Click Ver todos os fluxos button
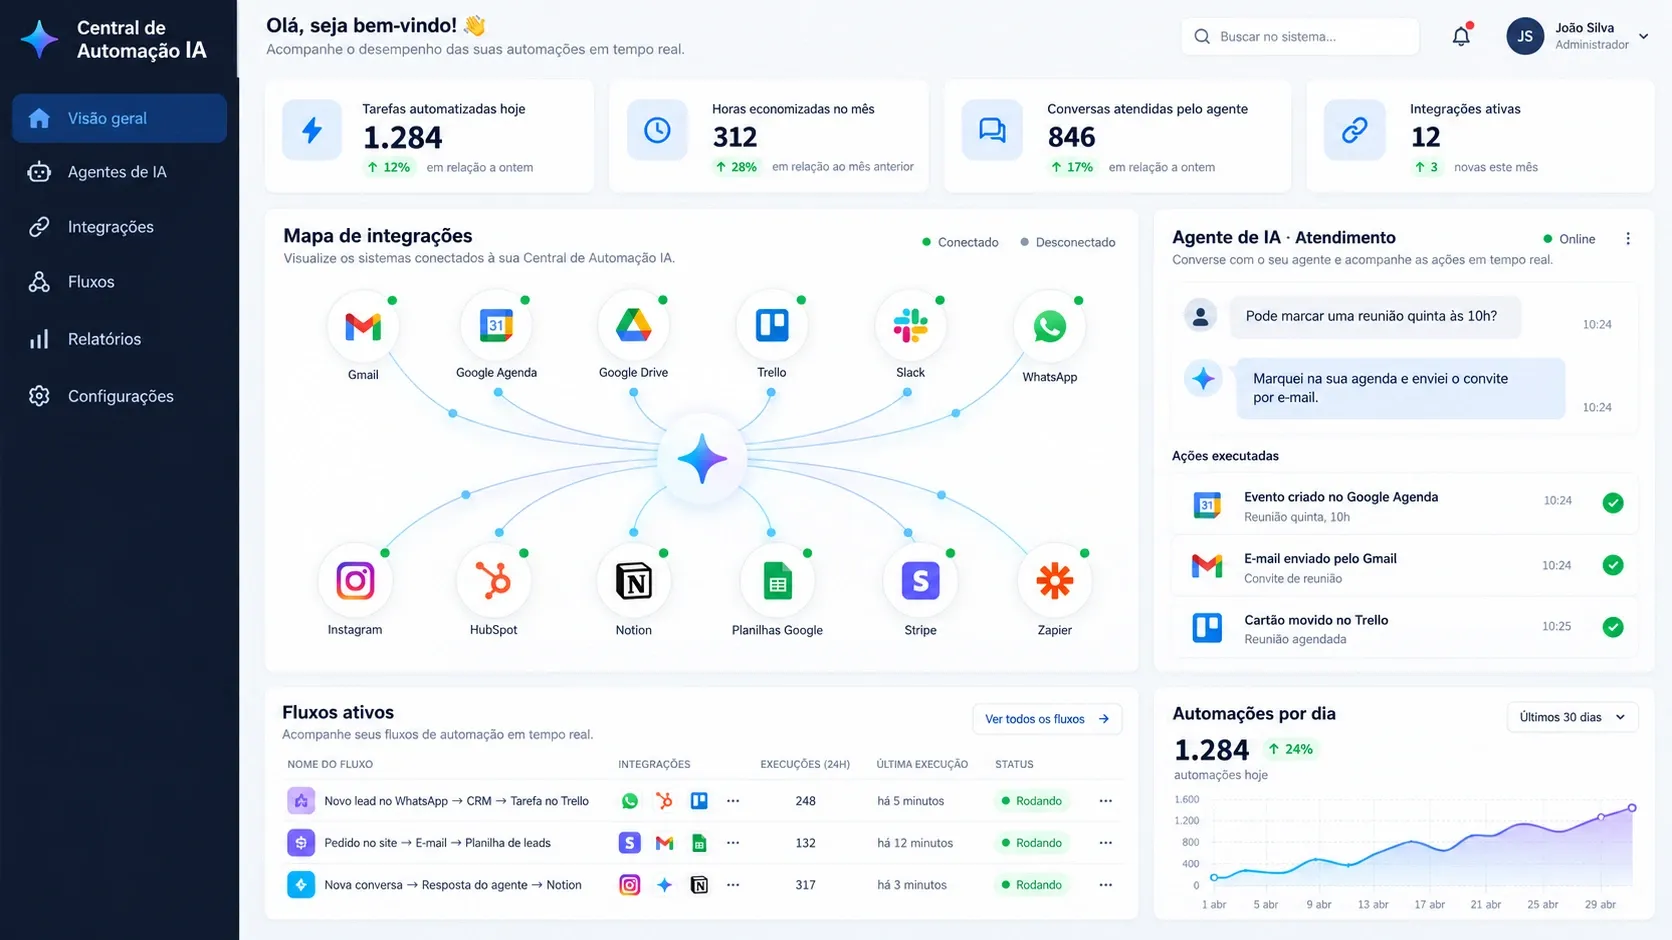Image resolution: width=1672 pixels, height=940 pixels. click(x=1047, y=719)
